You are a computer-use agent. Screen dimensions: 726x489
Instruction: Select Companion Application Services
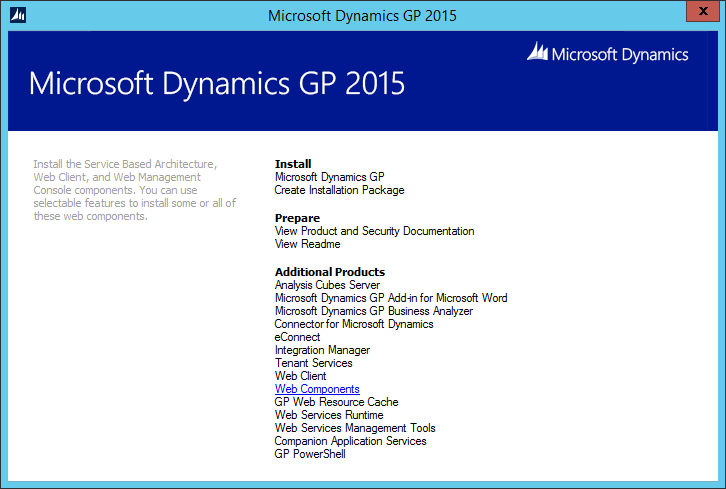pyautogui.click(x=350, y=441)
